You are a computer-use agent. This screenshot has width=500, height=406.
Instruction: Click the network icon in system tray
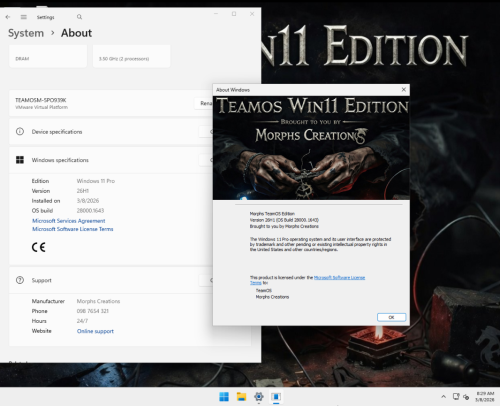click(456, 396)
